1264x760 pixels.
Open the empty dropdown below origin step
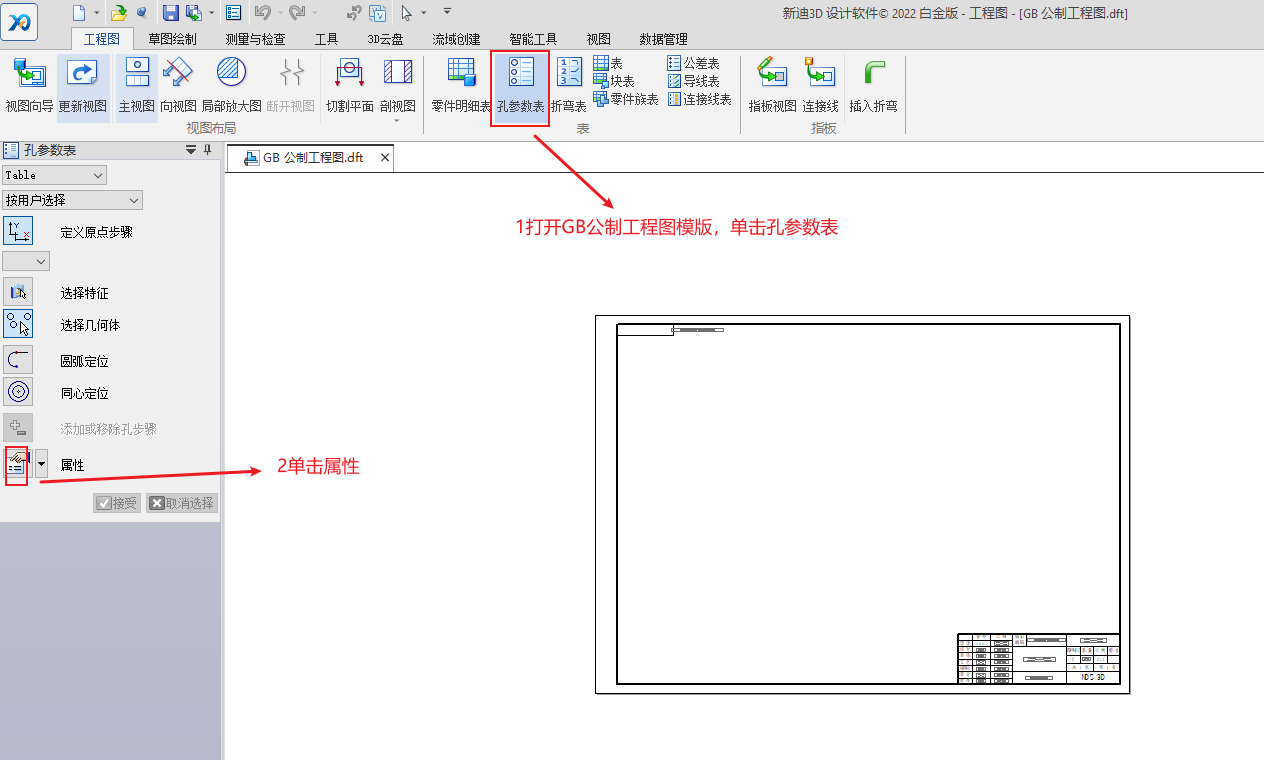click(26, 261)
